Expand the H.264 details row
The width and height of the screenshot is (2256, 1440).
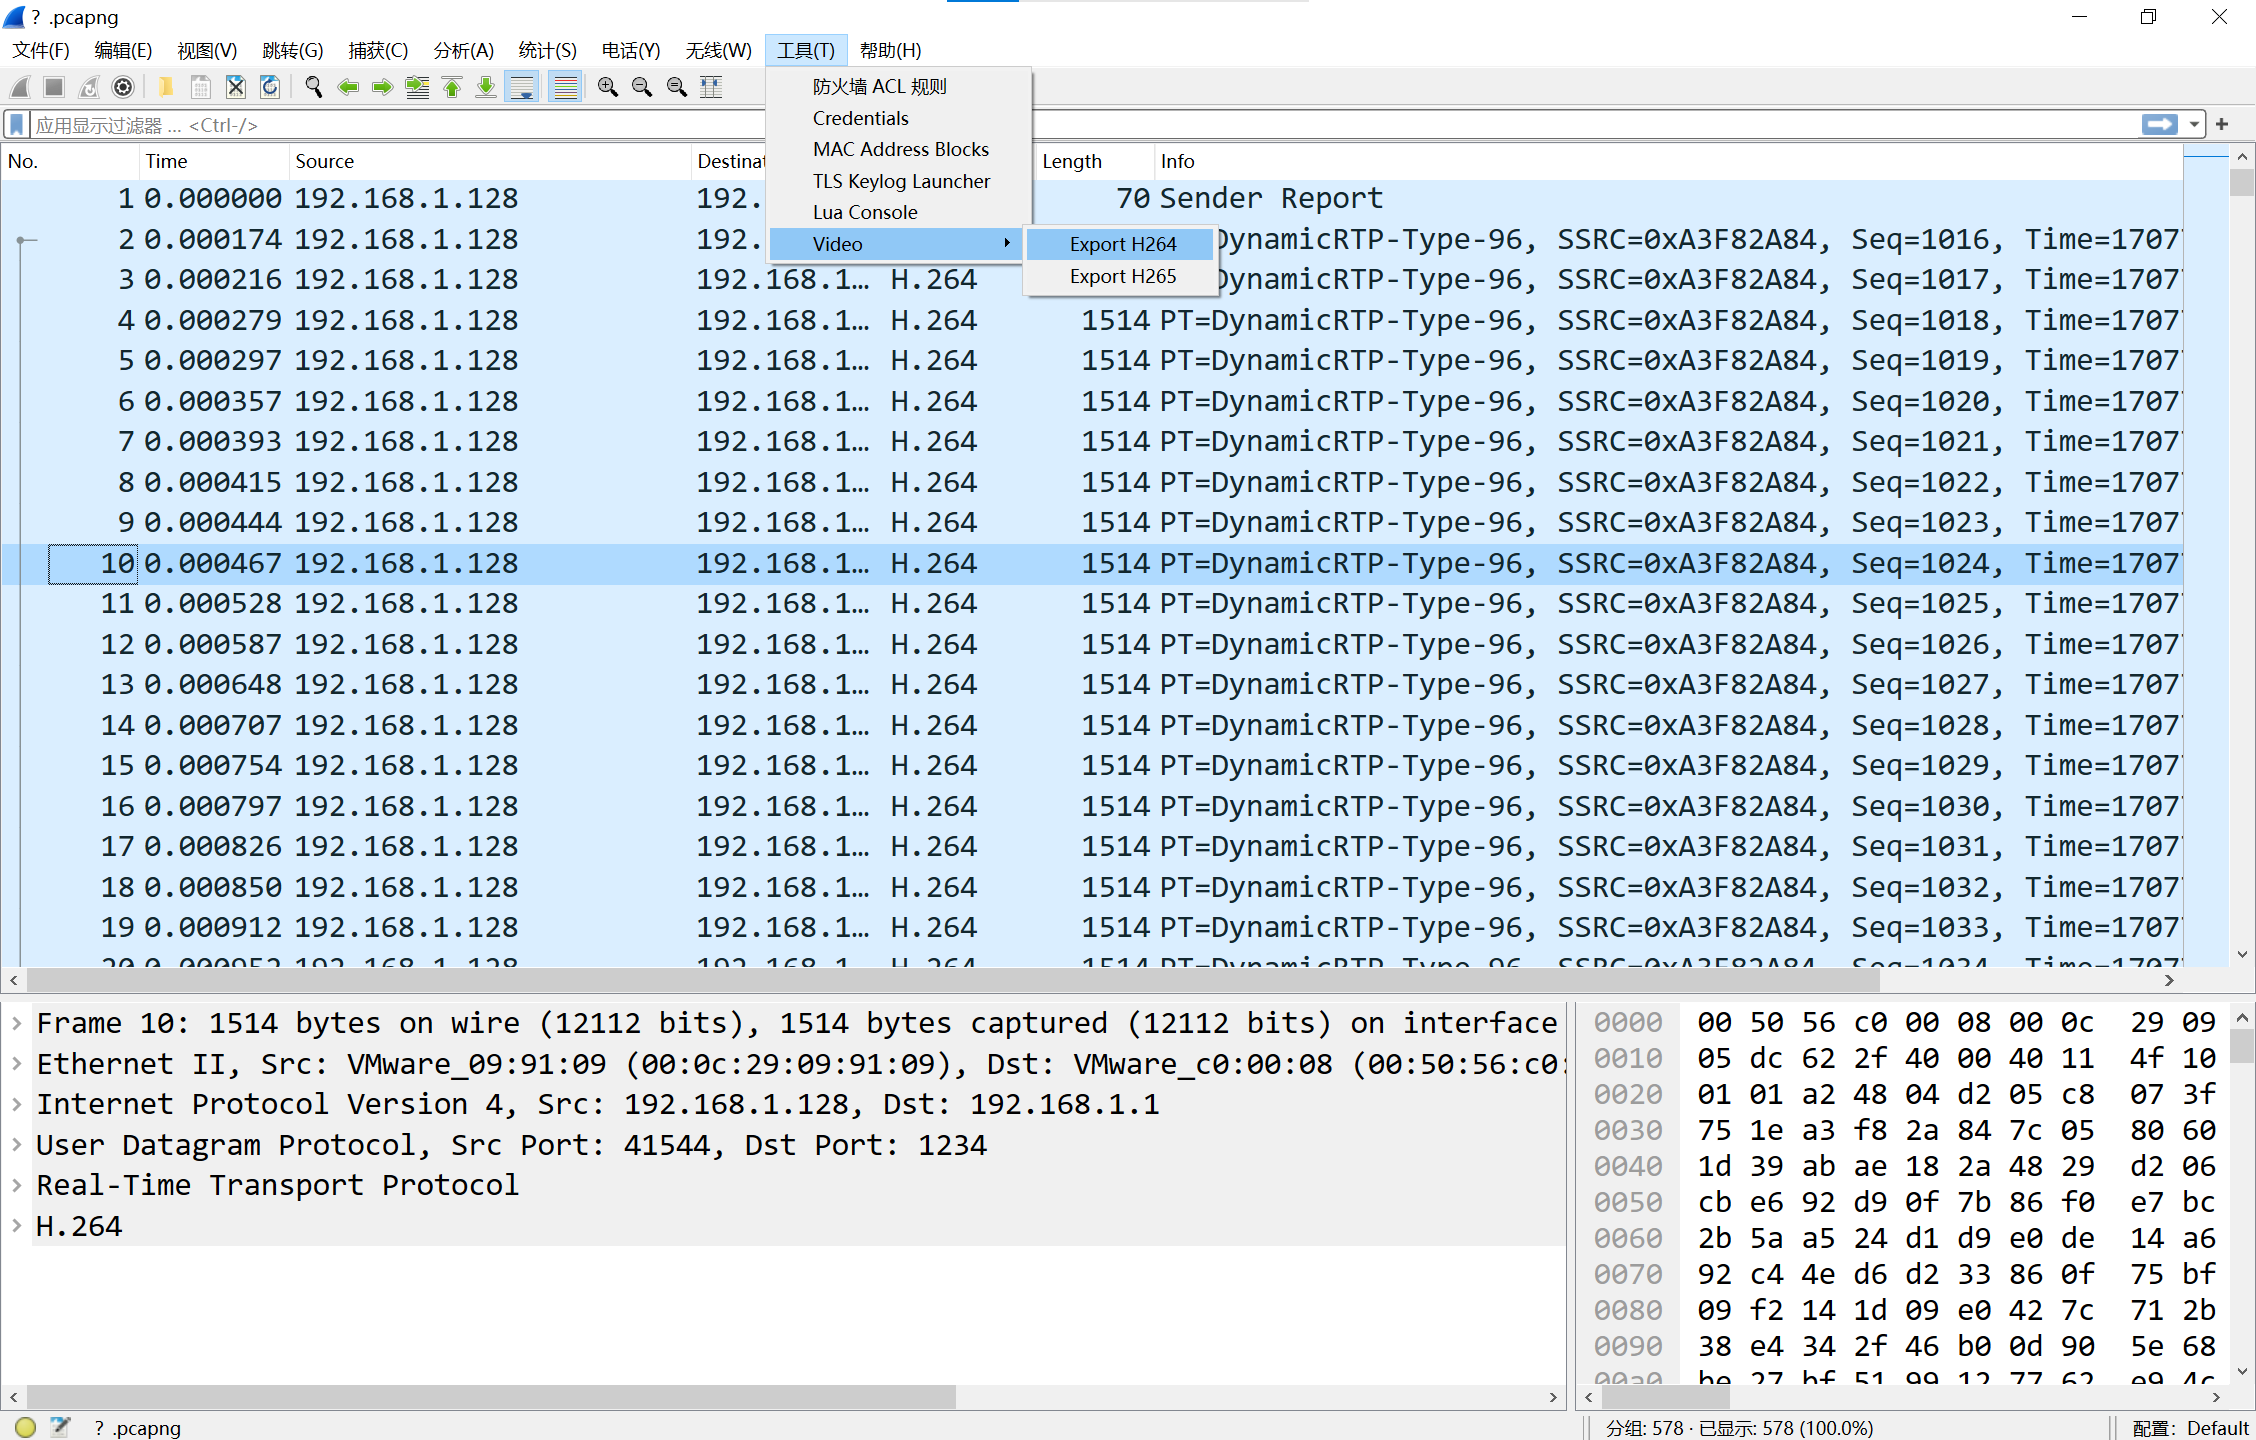[17, 1226]
